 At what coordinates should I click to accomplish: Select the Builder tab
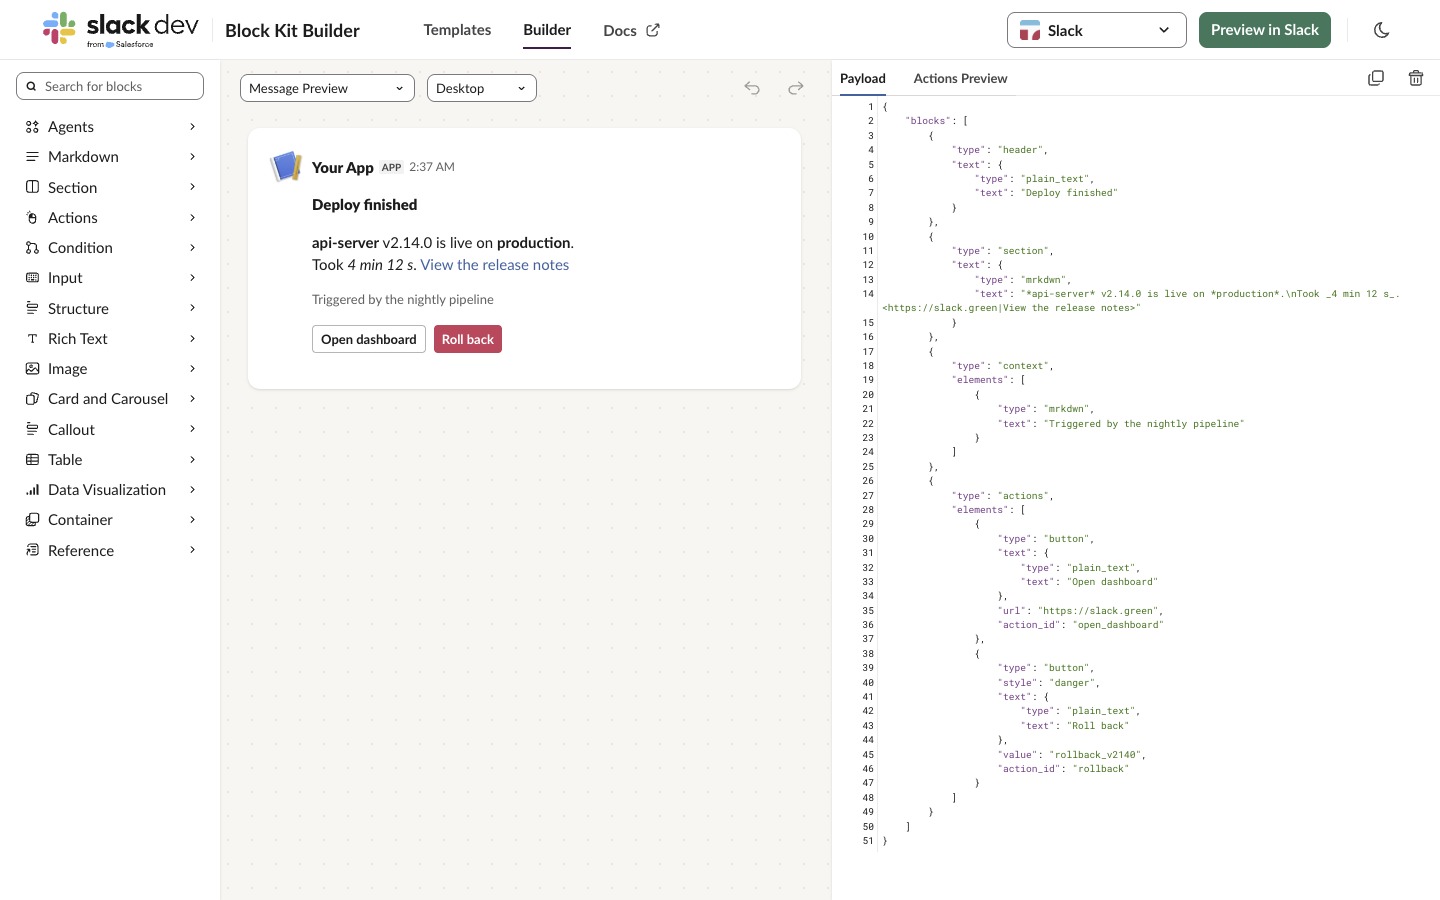547,30
